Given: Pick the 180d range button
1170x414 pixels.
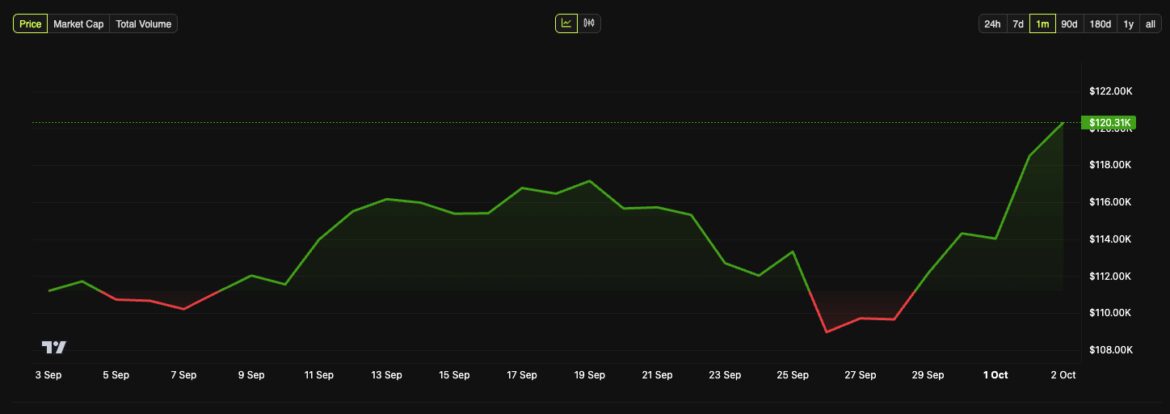Looking at the screenshot, I should tap(1100, 24).
